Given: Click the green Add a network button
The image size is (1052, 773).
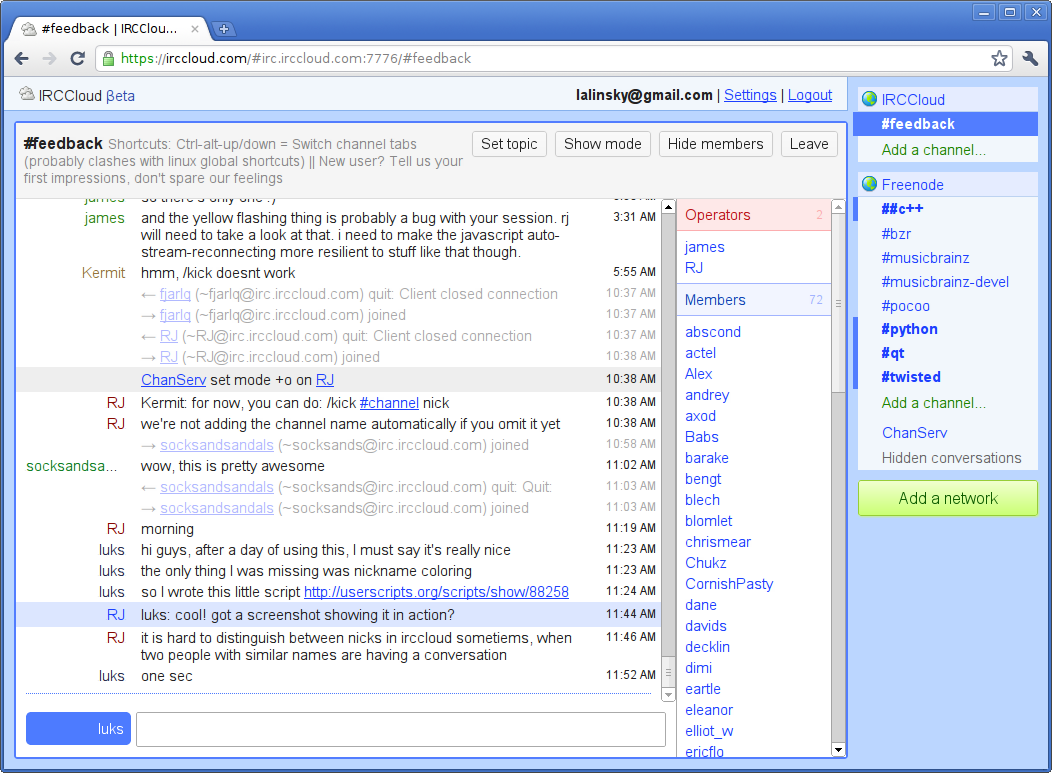Looking at the screenshot, I should coord(948,498).
